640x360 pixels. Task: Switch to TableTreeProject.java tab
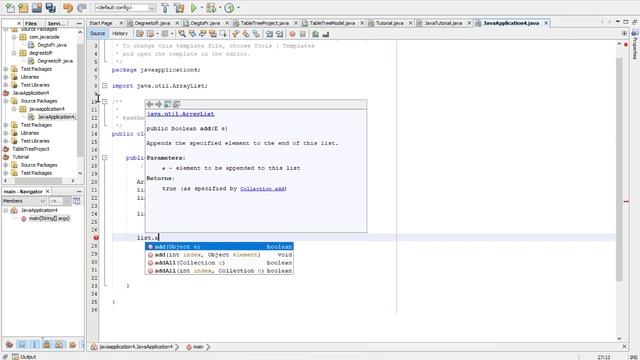264,23
